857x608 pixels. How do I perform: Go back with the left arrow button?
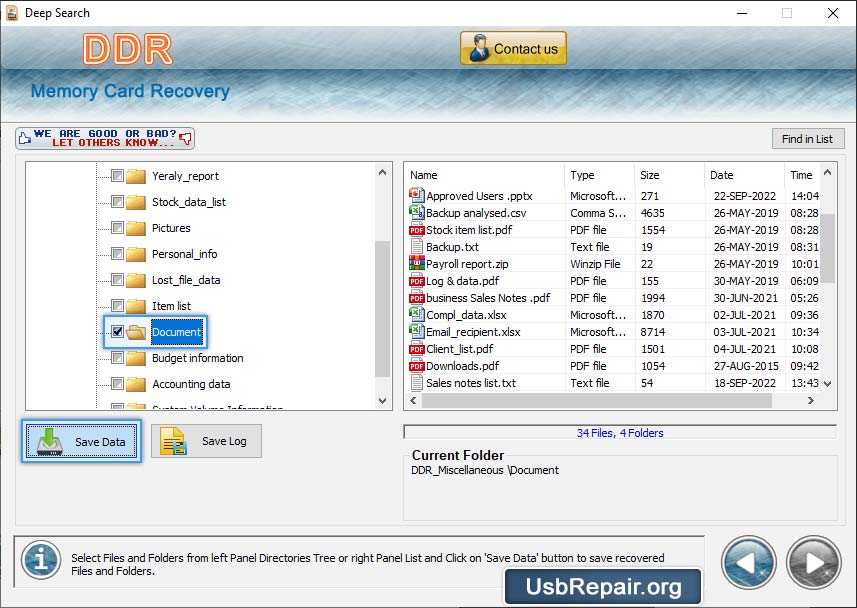click(748, 563)
